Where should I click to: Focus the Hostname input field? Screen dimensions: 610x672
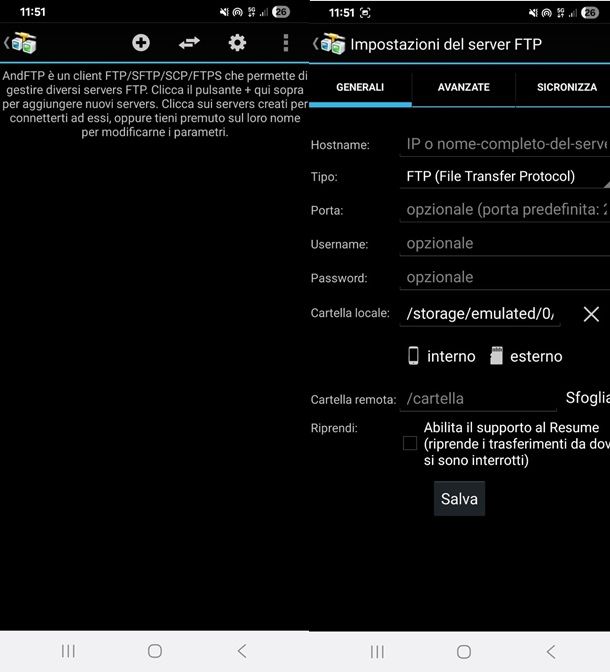505,144
